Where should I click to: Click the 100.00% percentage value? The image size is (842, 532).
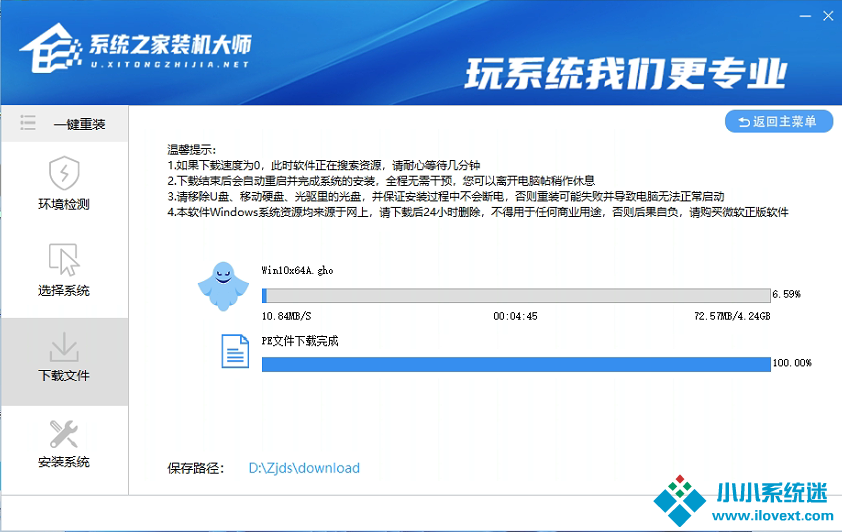792,363
